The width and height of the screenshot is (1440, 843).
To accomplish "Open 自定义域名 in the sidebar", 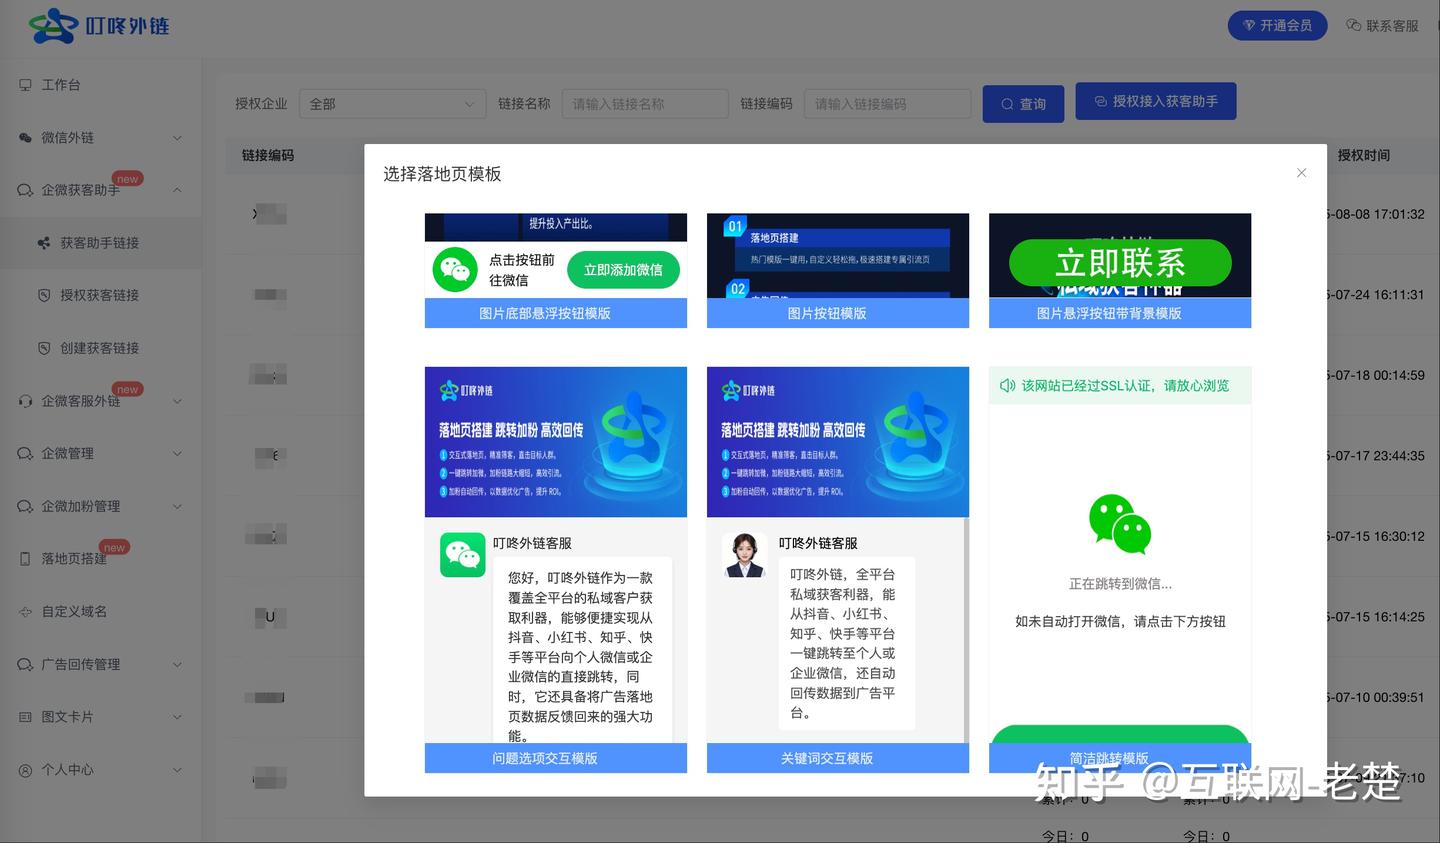I will tap(100, 611).
